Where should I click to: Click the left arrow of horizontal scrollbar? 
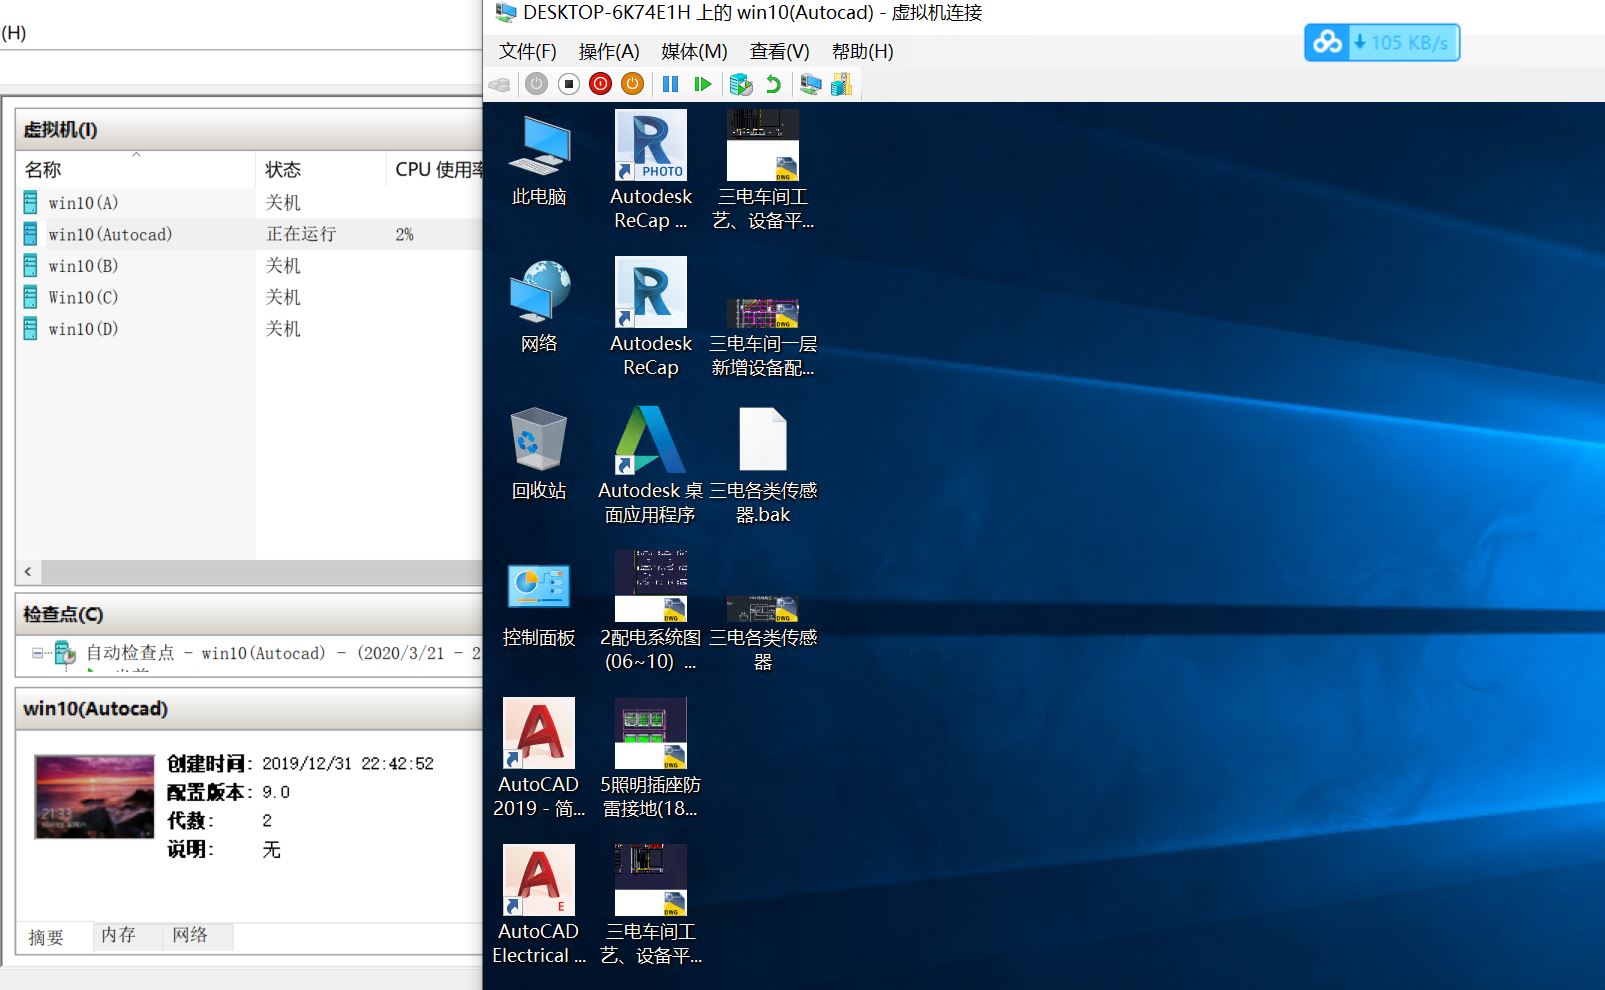(x=28, y=572)
